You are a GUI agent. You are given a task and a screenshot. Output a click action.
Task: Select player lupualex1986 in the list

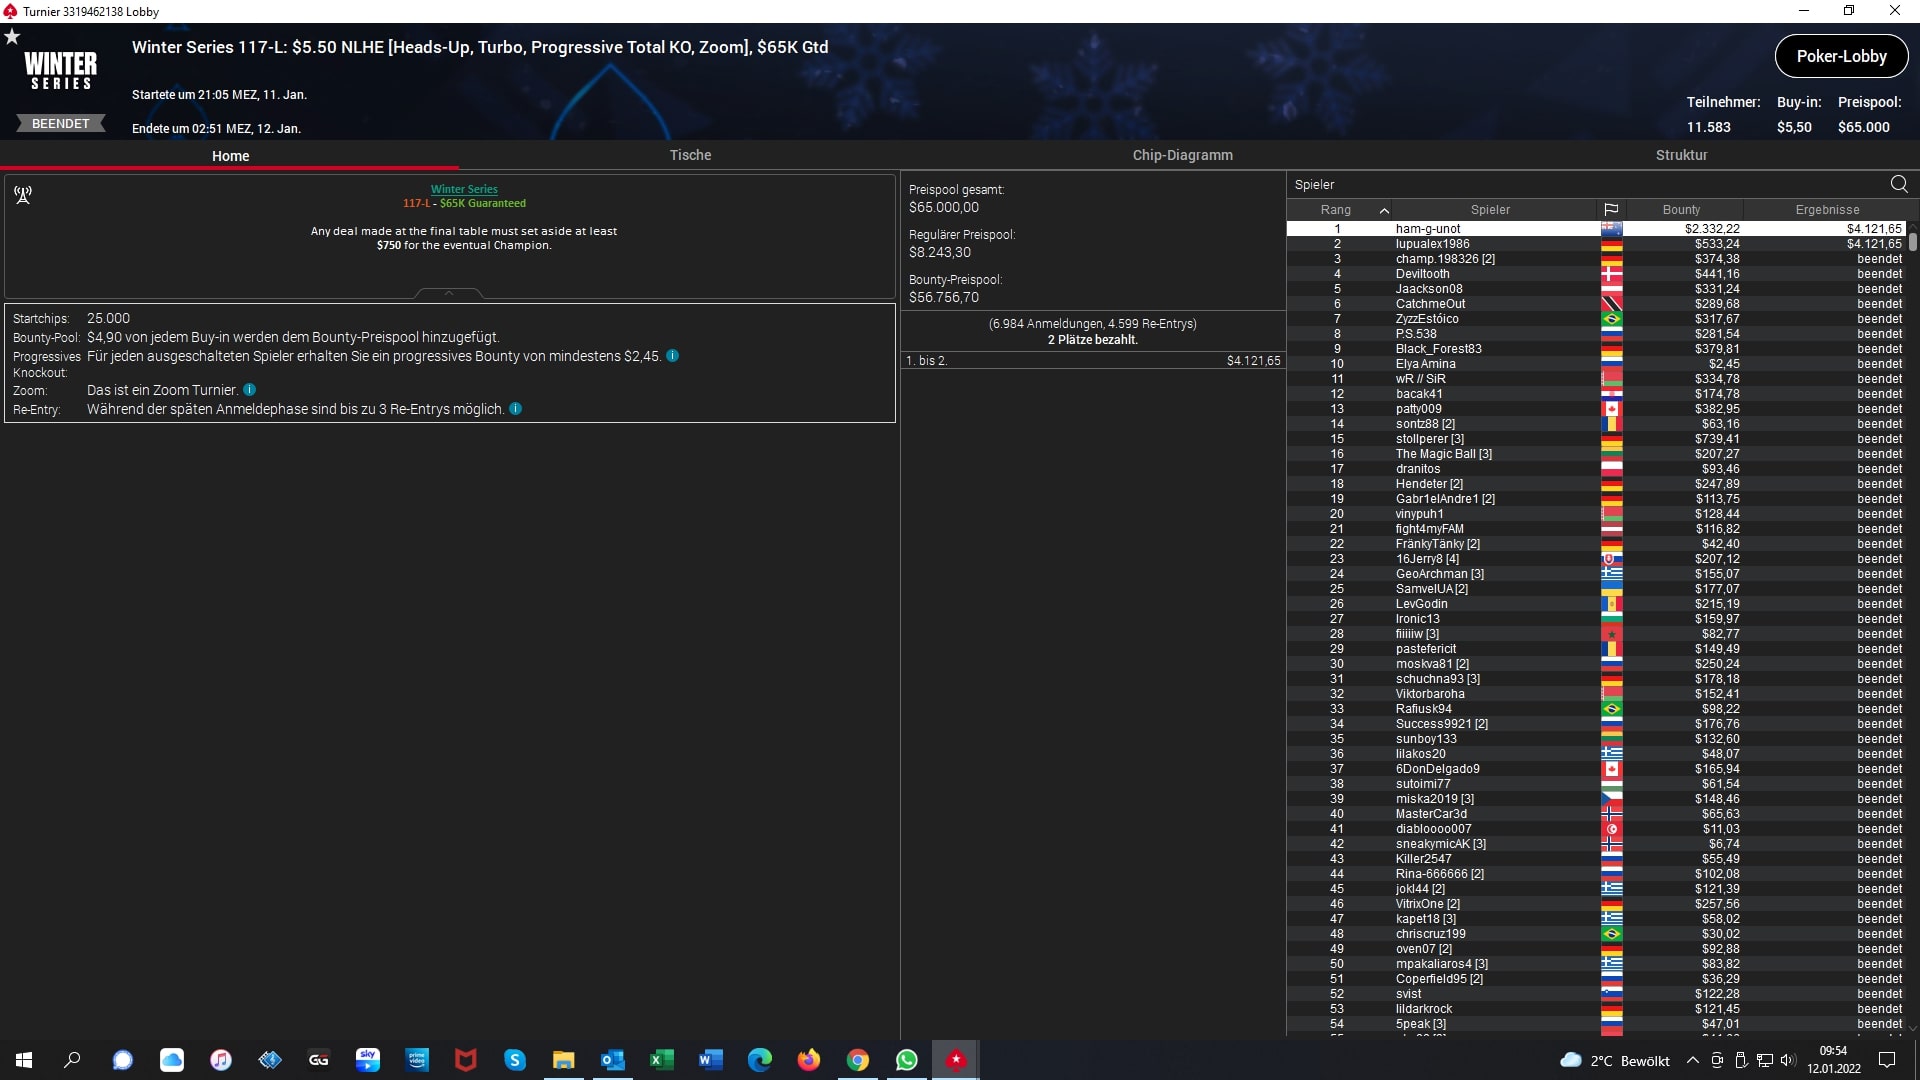tap(1432, 244)
